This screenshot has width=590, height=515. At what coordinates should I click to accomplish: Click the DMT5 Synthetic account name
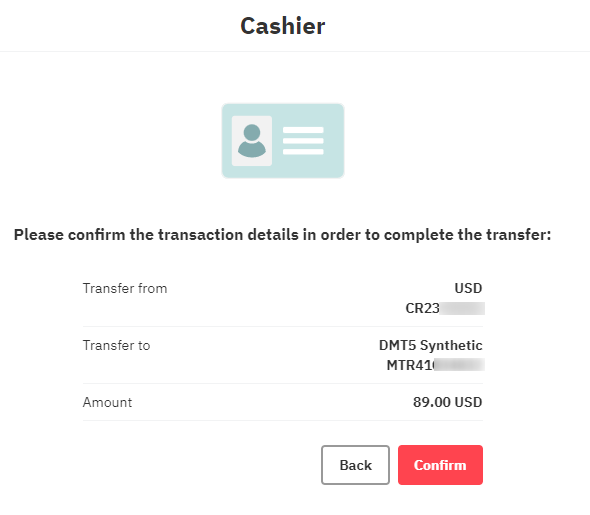[430, 345]
